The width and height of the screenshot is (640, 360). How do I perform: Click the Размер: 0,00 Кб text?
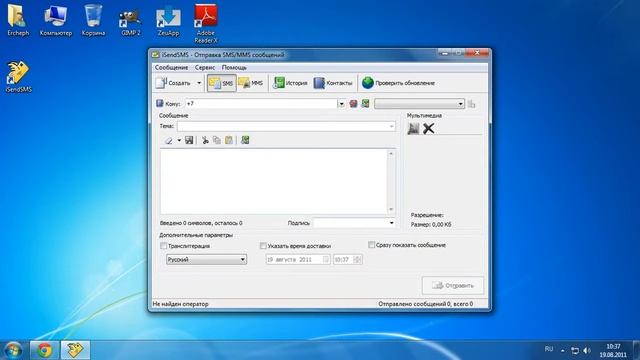coord(431,224)
